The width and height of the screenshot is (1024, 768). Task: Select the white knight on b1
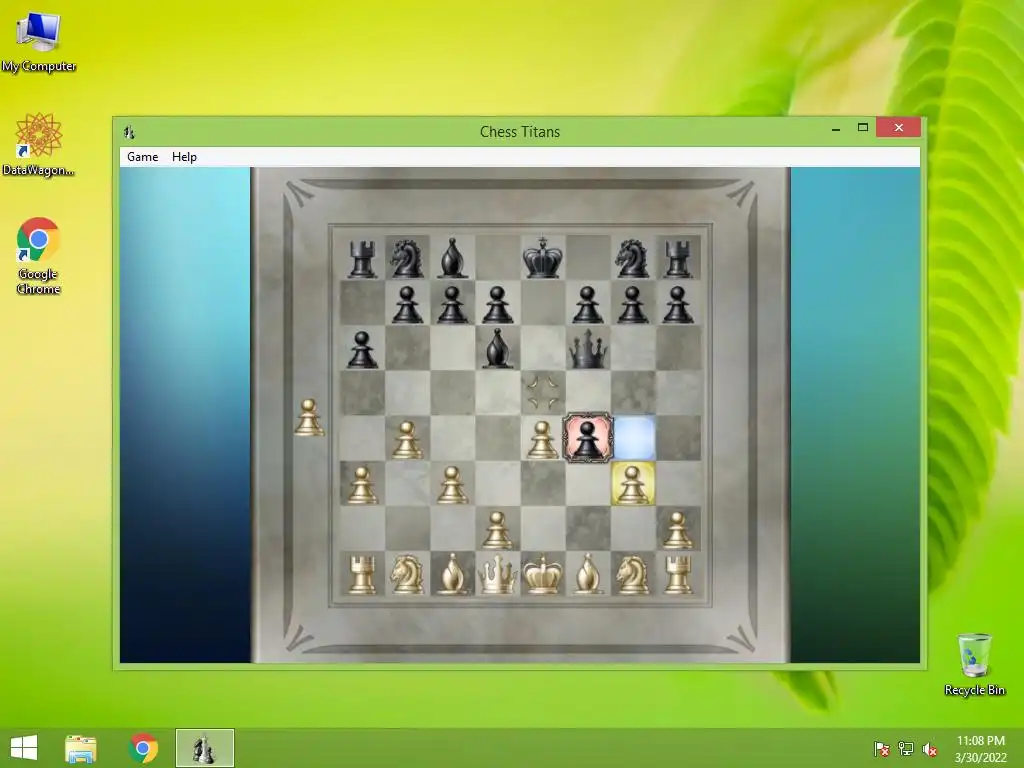point(407,574)
